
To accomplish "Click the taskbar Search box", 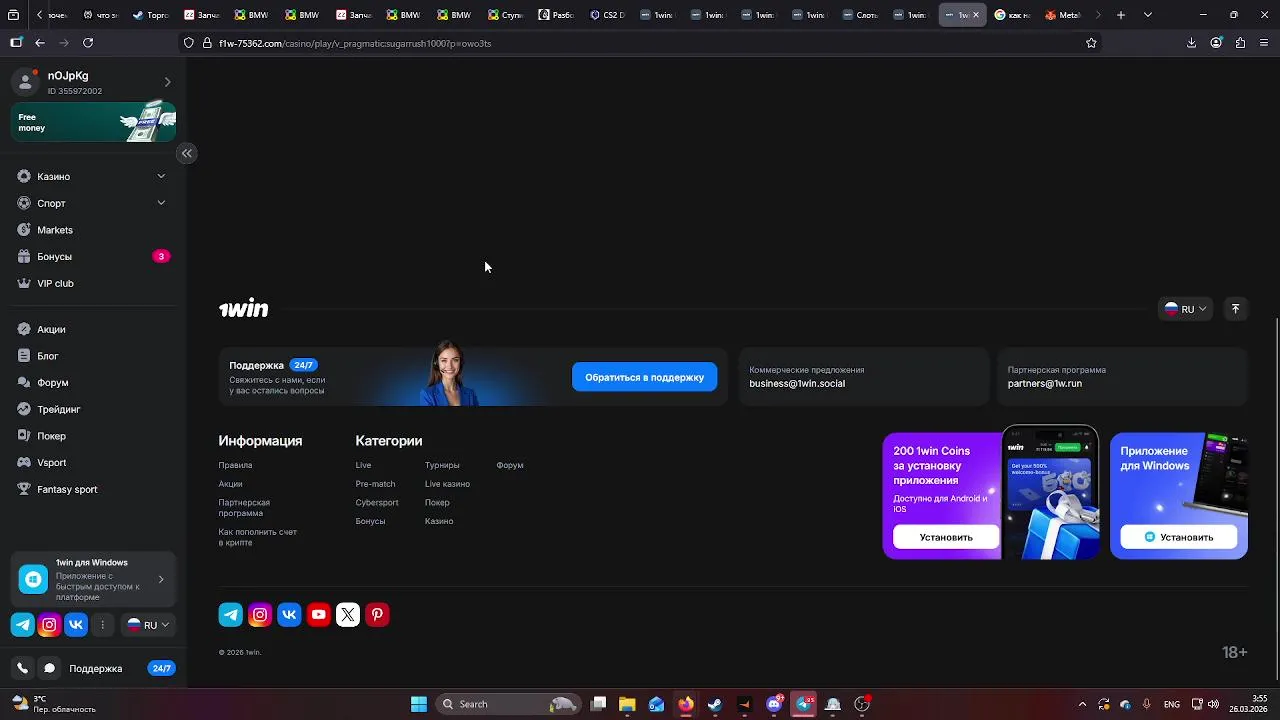I will click(508, 704).
